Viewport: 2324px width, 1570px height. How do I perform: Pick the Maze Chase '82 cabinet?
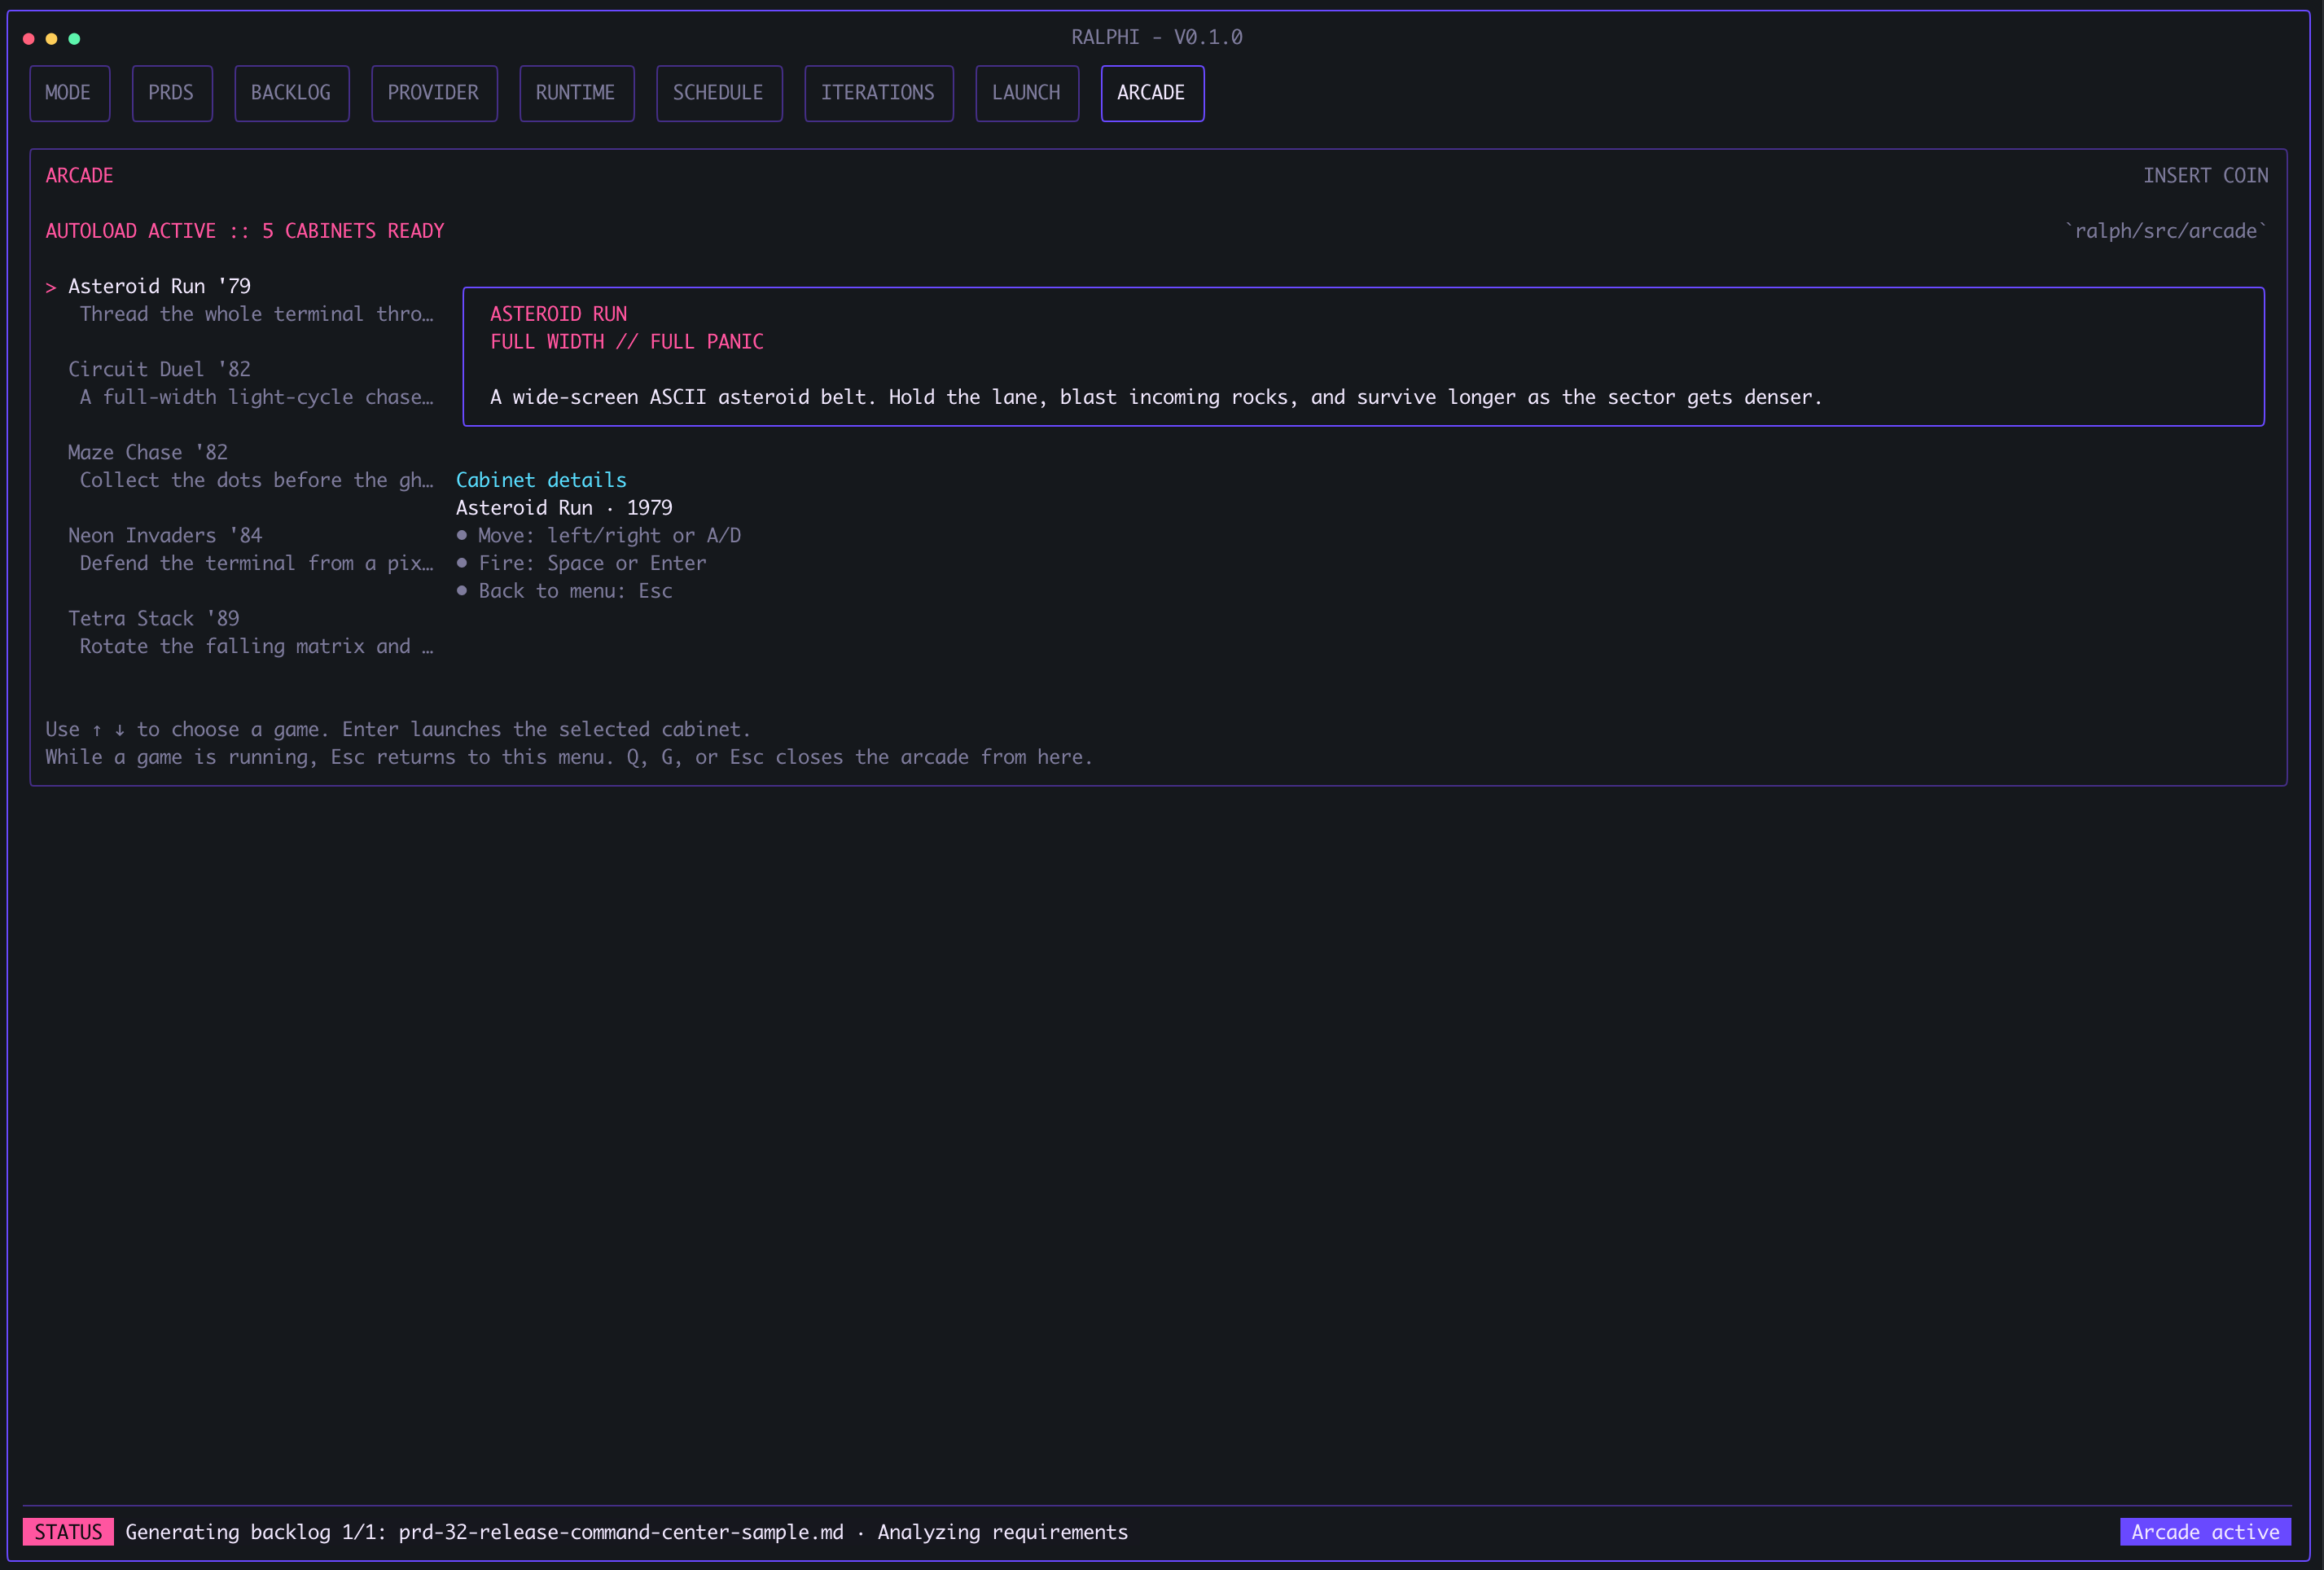(148, 453)
